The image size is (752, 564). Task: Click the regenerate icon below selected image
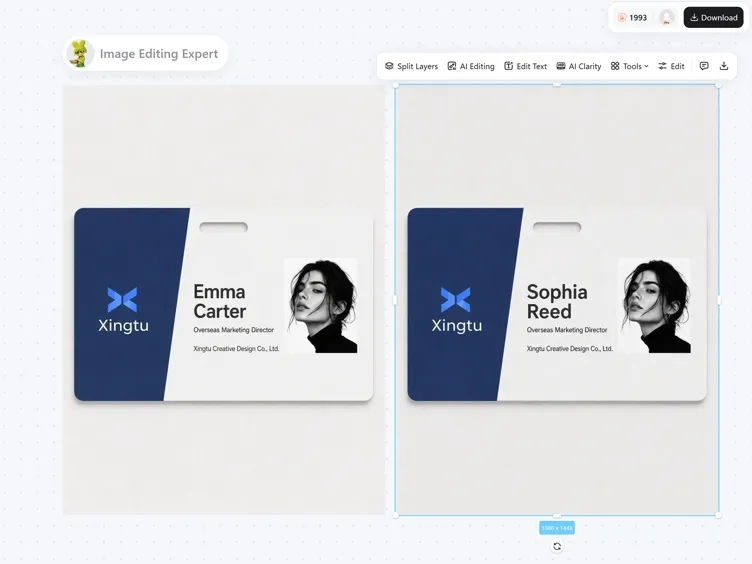(x=557, y=546)
